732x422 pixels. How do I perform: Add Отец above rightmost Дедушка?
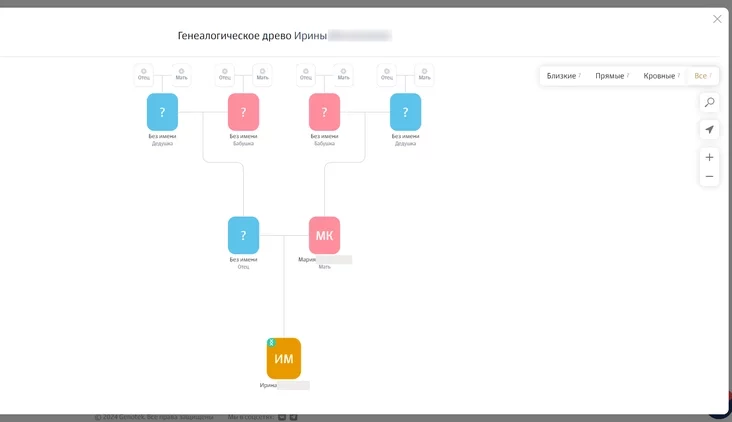click(x=387, y=74)
